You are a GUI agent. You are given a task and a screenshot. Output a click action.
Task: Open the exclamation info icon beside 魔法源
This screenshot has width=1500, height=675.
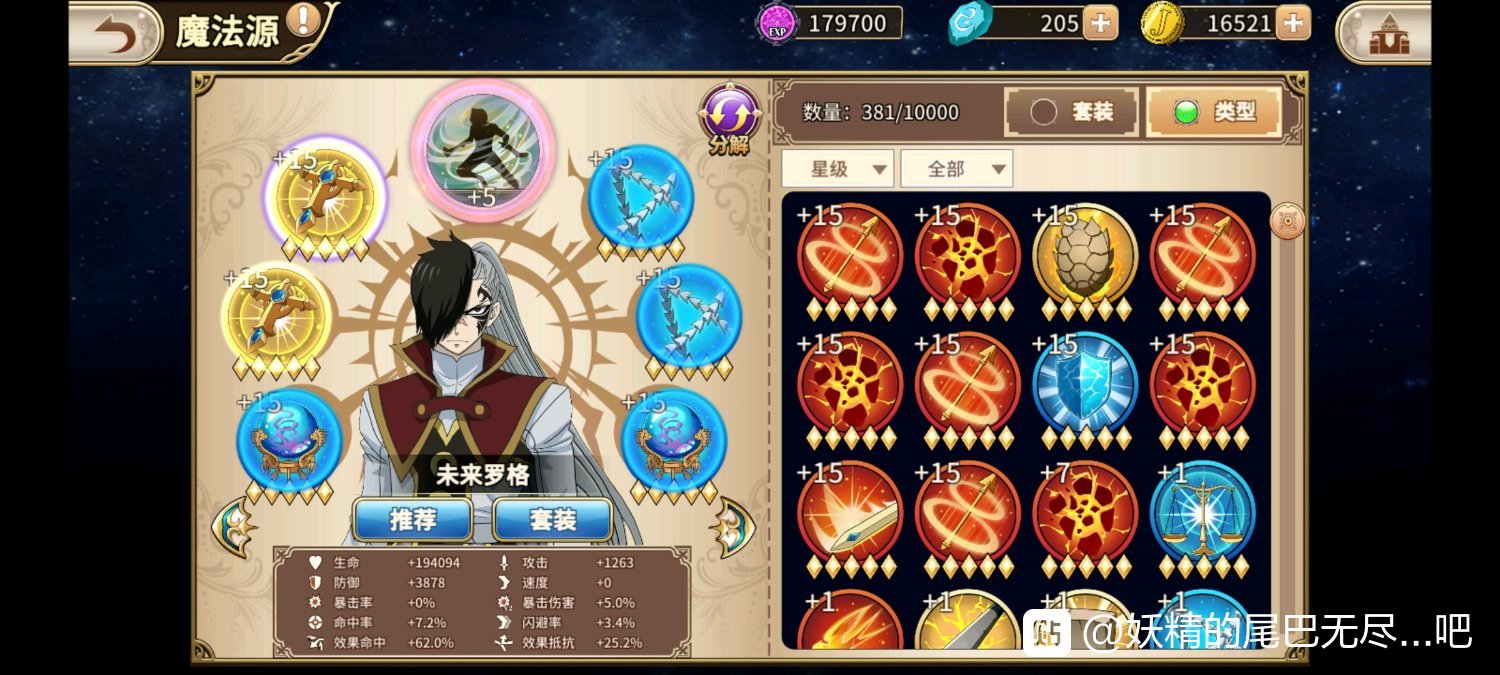pyautogui.click(x=303, y=19)
